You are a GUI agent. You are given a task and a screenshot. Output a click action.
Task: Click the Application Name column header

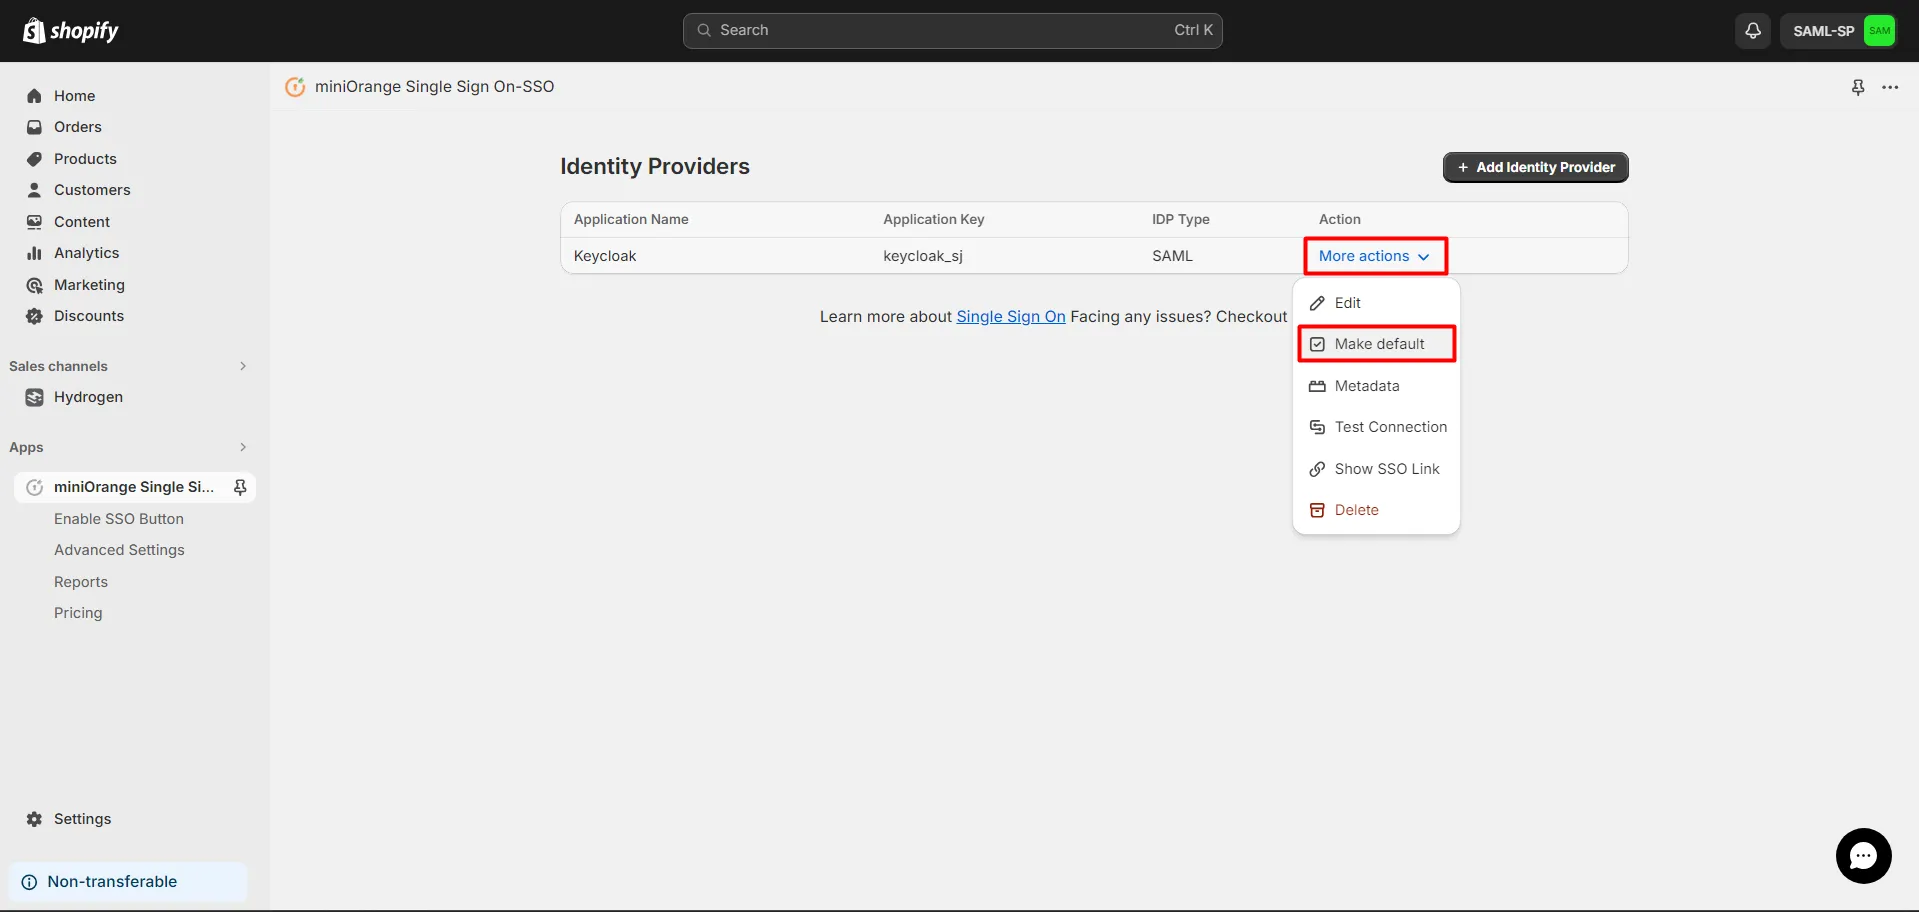coord(631,220)
